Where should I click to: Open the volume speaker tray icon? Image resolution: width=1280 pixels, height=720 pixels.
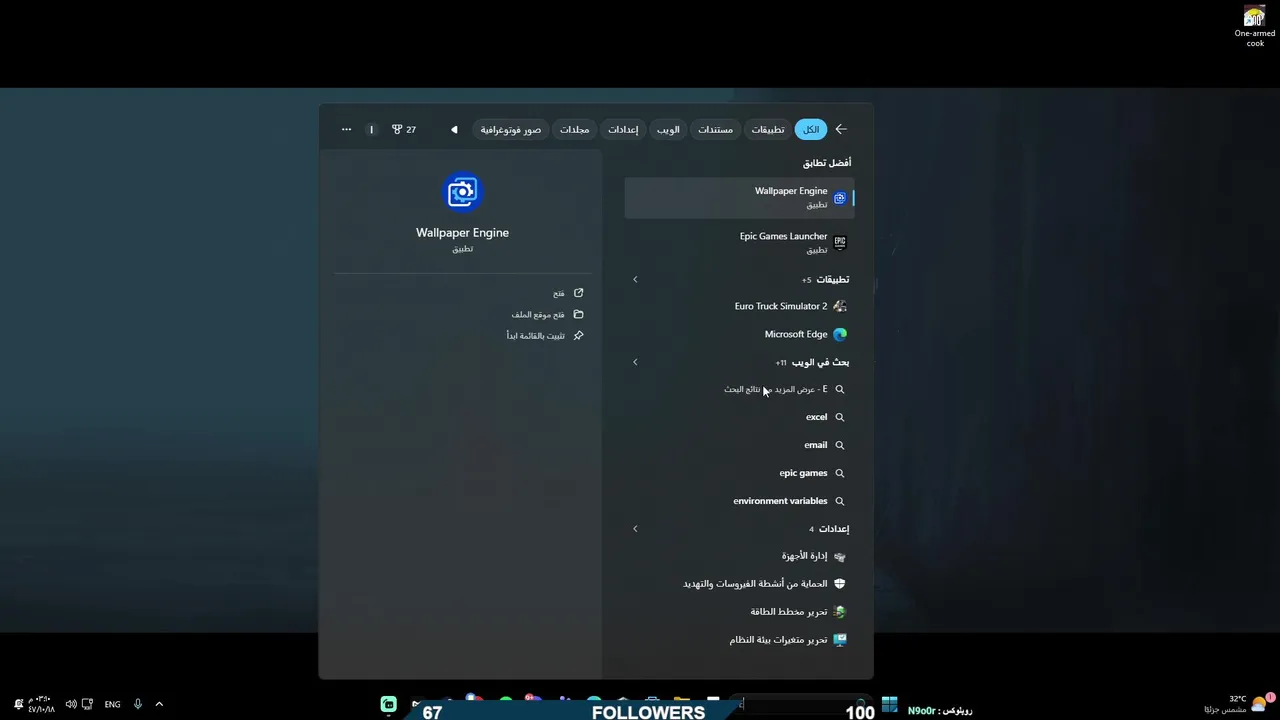71,704
